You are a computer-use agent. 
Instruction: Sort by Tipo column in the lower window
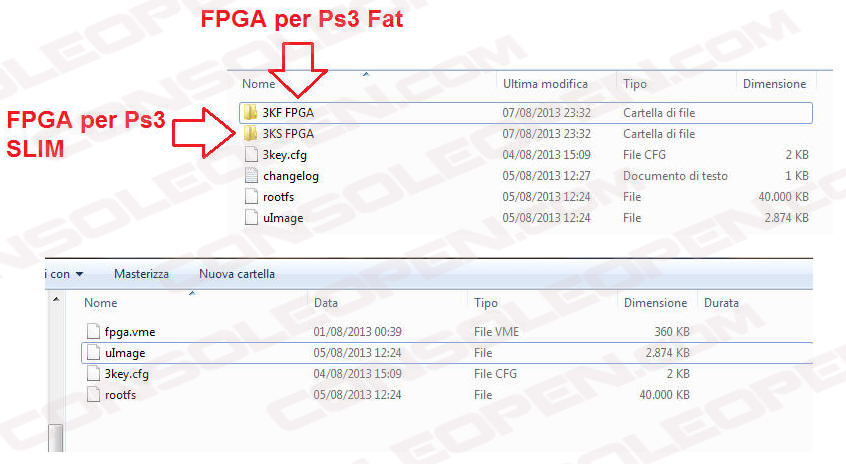point(486,303)
